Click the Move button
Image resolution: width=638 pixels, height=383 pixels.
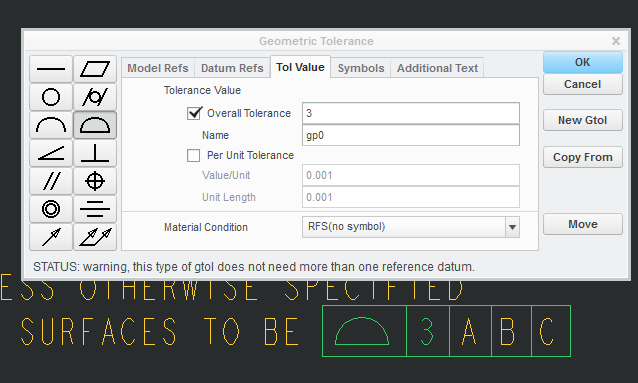(583, 224)
